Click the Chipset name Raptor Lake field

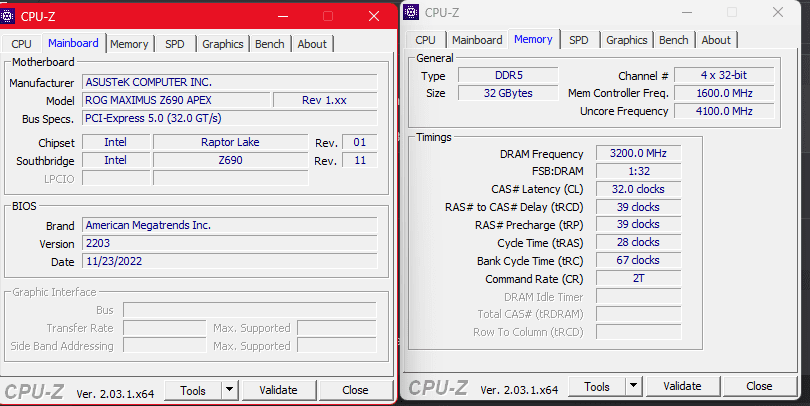230,142
